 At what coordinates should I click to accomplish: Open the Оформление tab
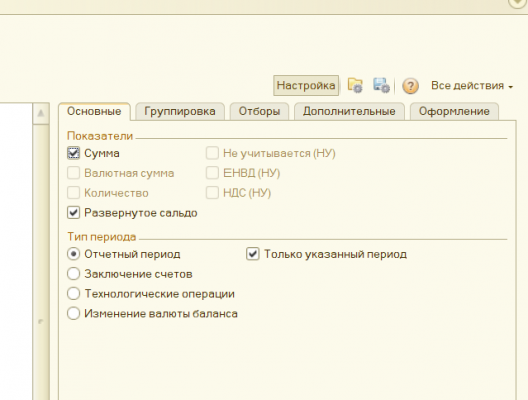(x=454, y=111)
